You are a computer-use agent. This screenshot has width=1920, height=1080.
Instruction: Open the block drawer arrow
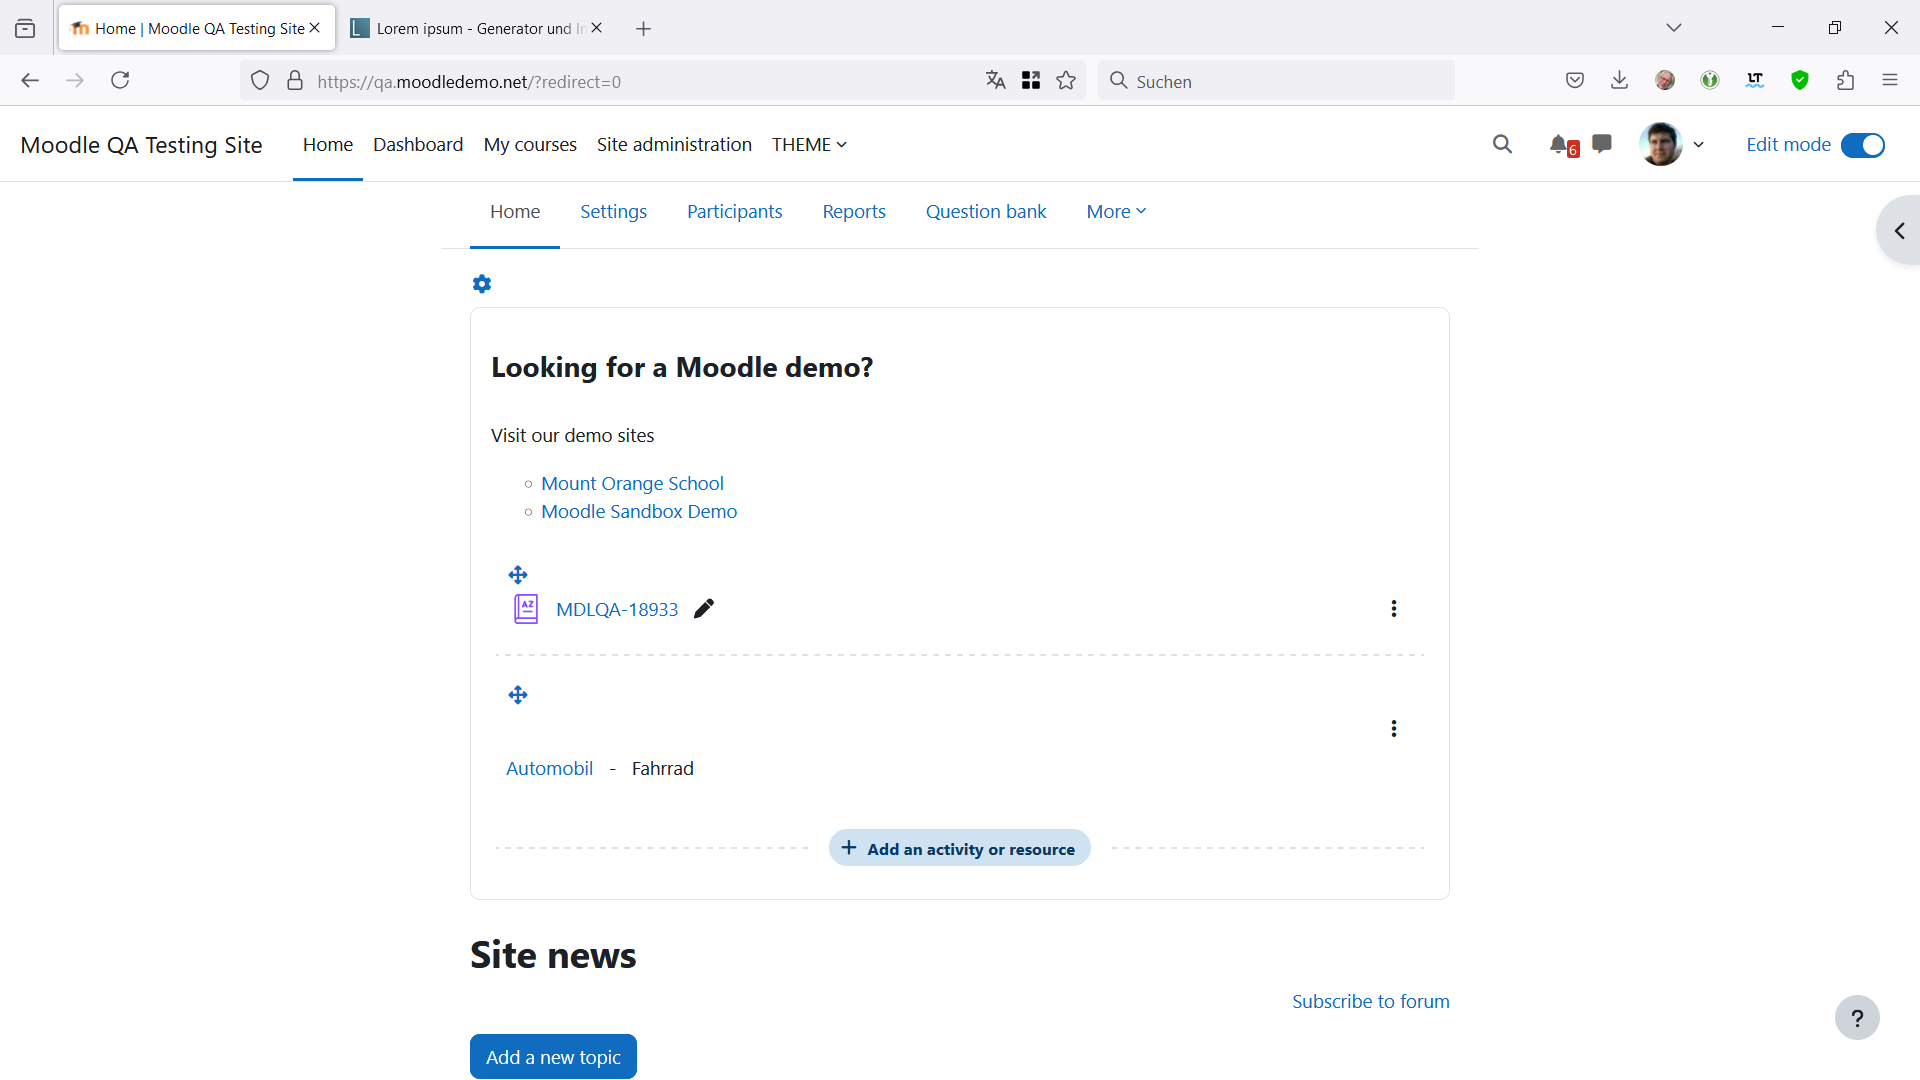(x=1899, y=231)
